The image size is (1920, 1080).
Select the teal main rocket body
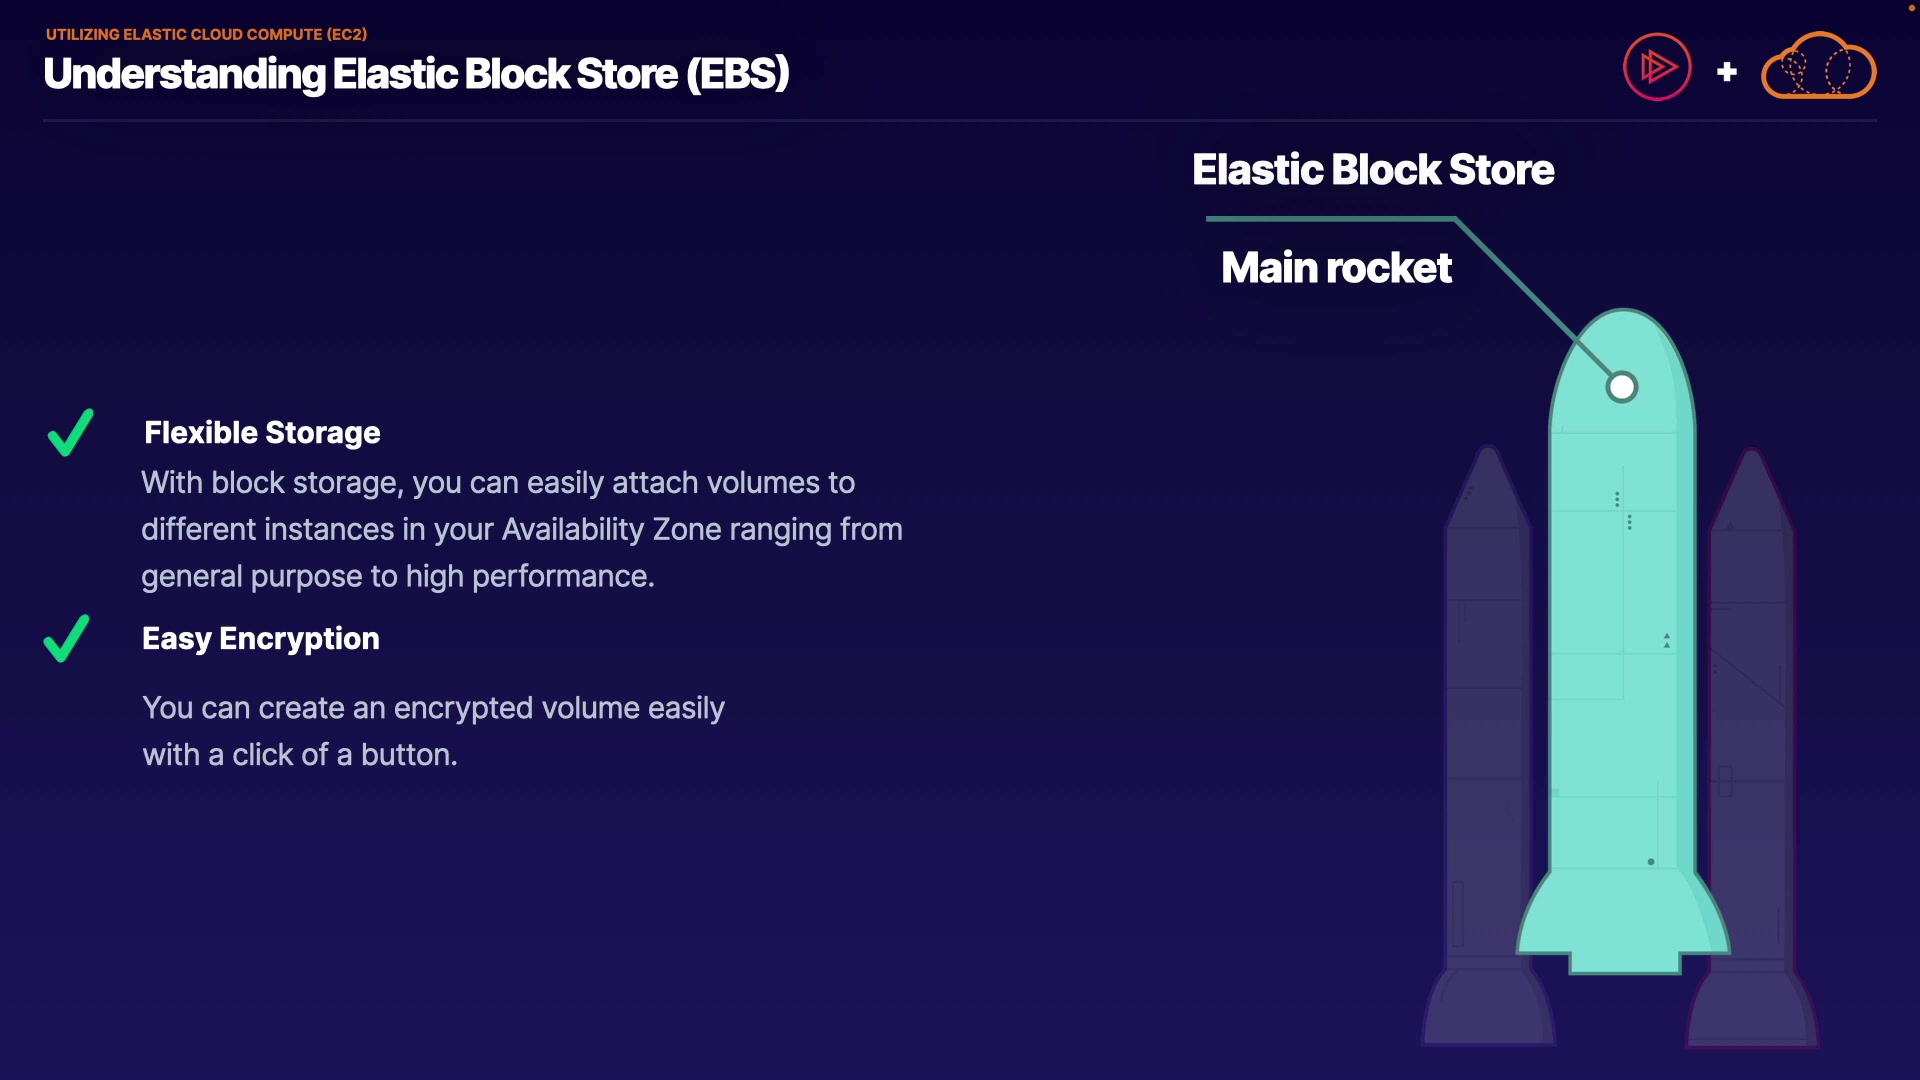tap(1620, 650)
